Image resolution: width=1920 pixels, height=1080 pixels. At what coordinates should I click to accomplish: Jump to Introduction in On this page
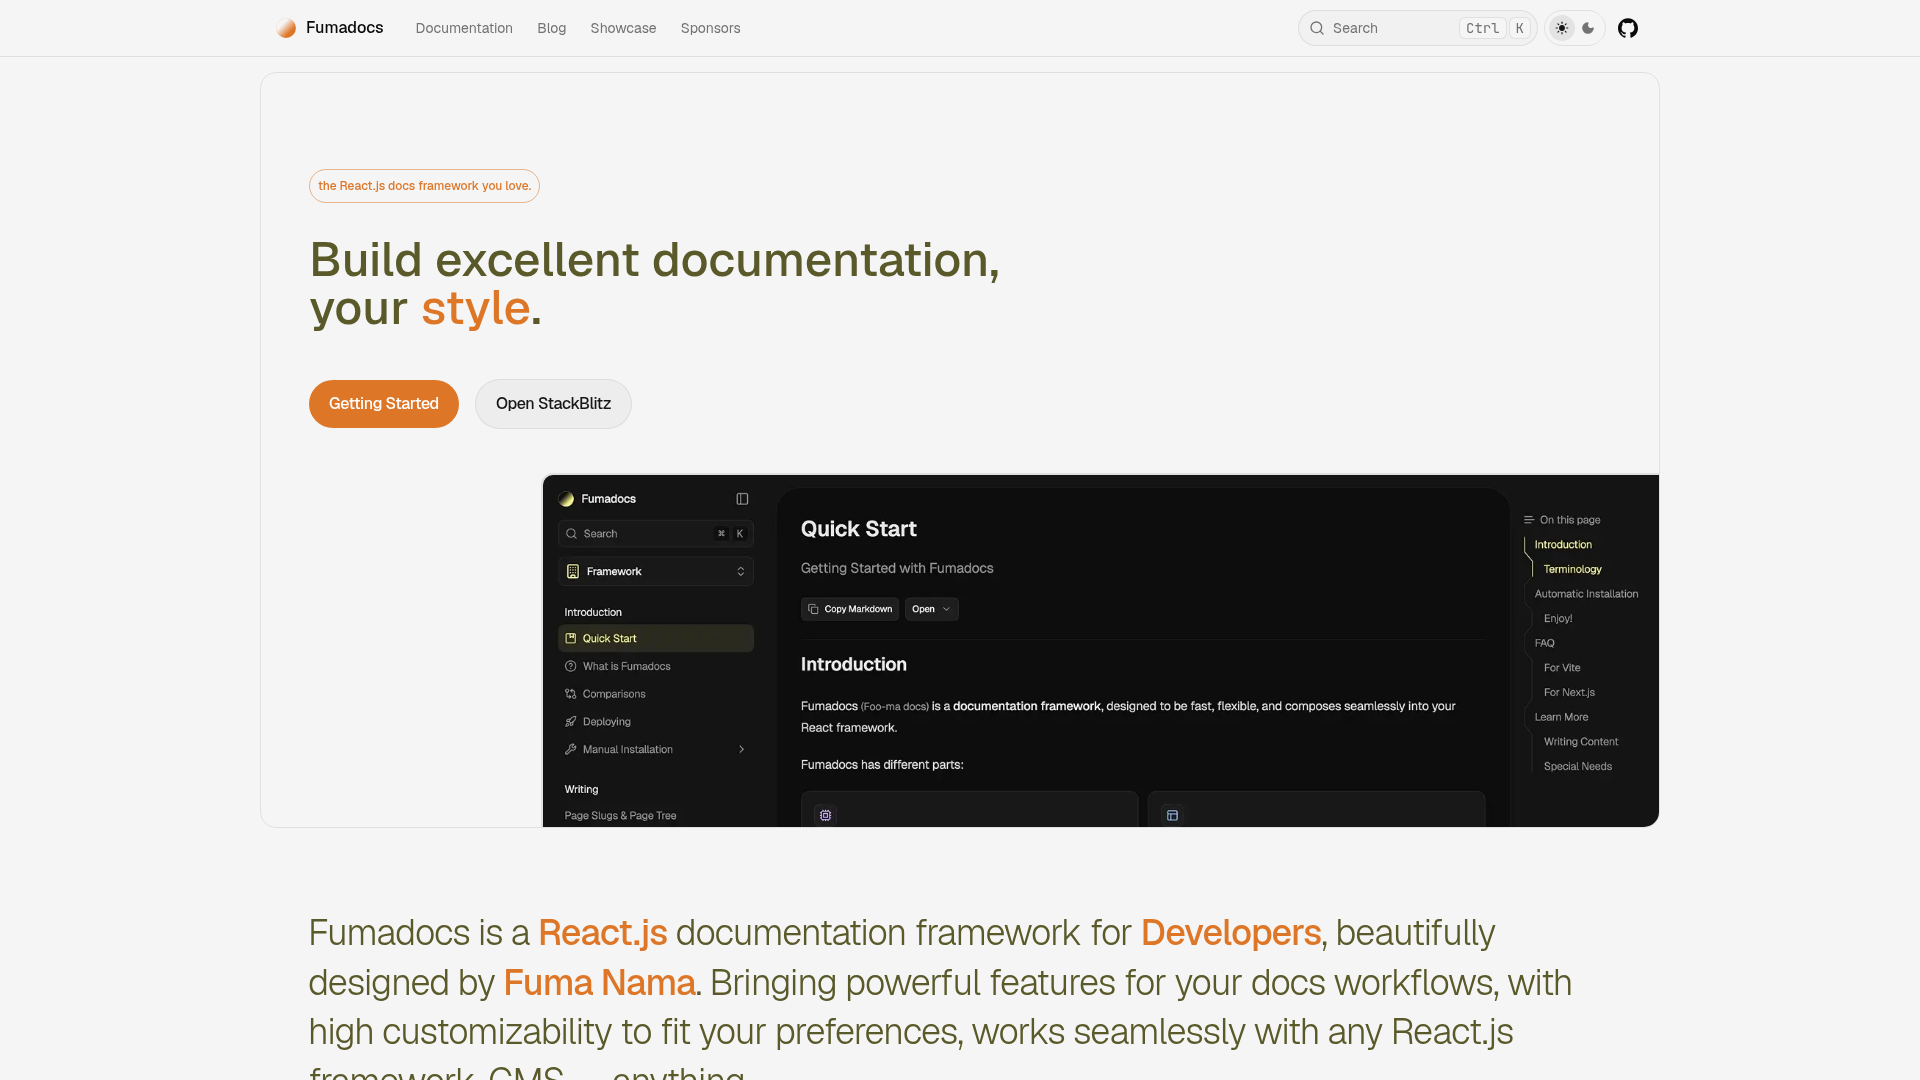click(1563, 545)
